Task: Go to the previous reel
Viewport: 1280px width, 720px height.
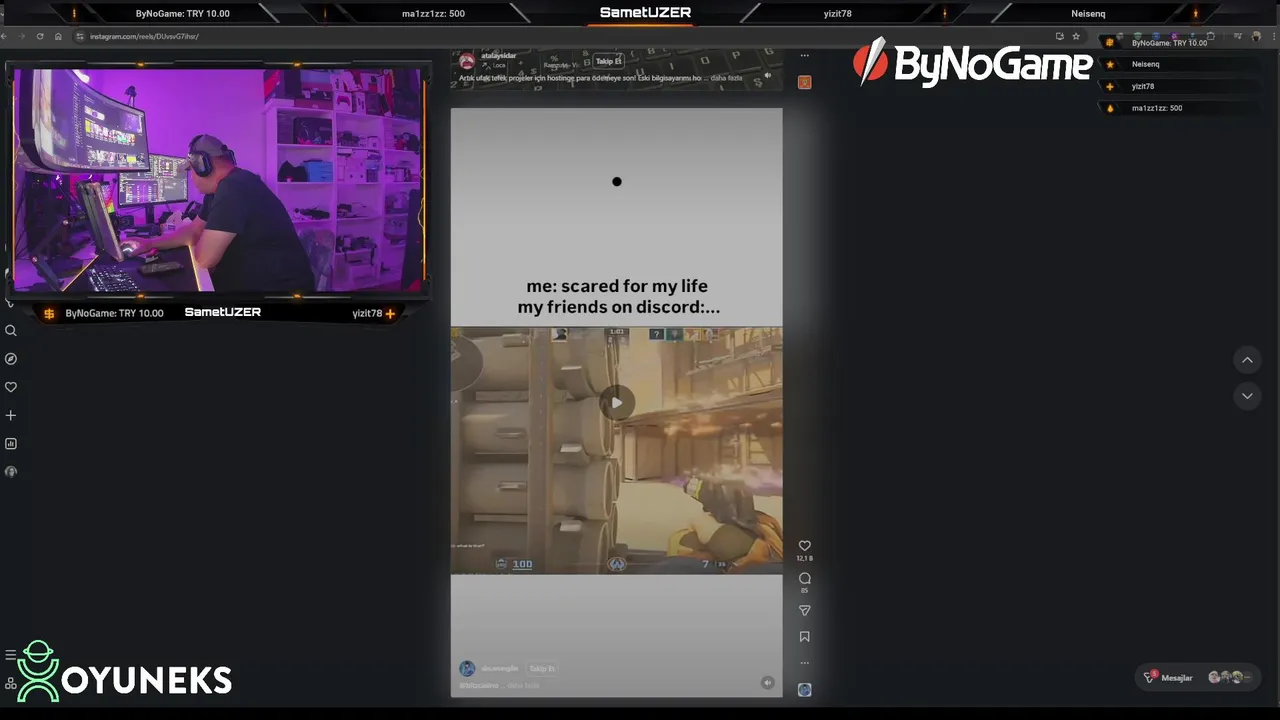Action: point(1247,359)
